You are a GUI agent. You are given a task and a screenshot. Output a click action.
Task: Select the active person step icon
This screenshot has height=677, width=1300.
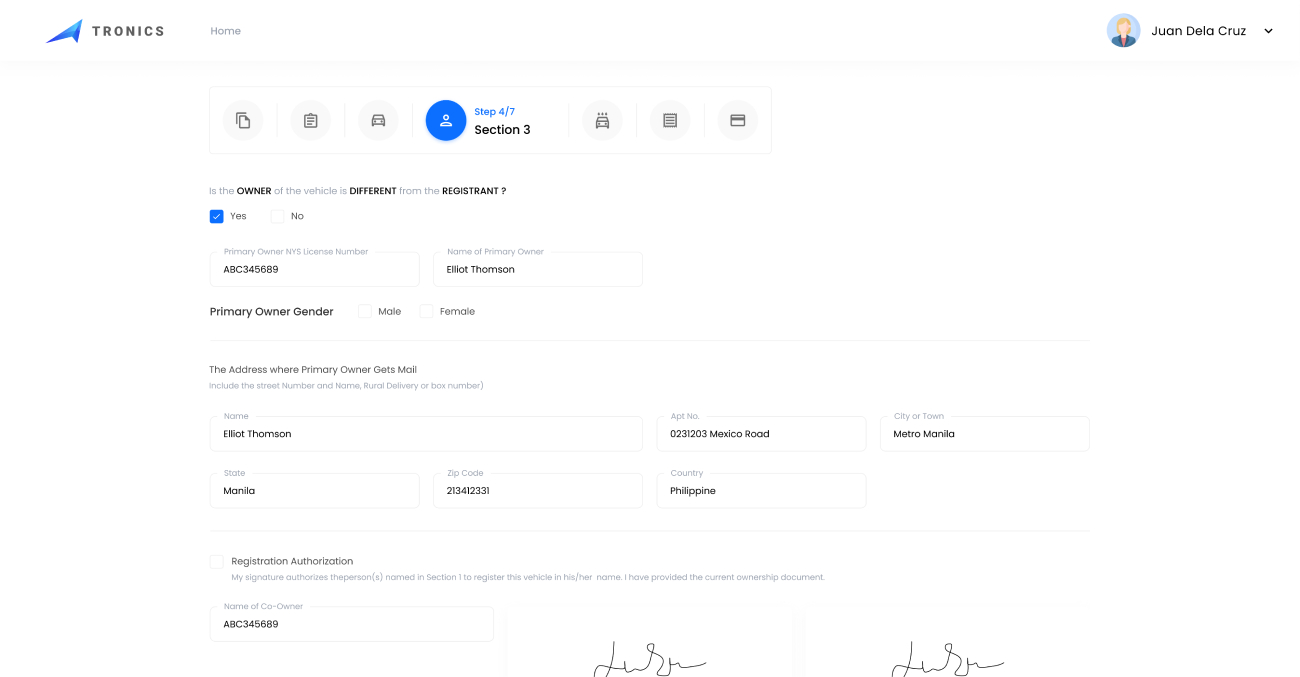click(446, 120)
